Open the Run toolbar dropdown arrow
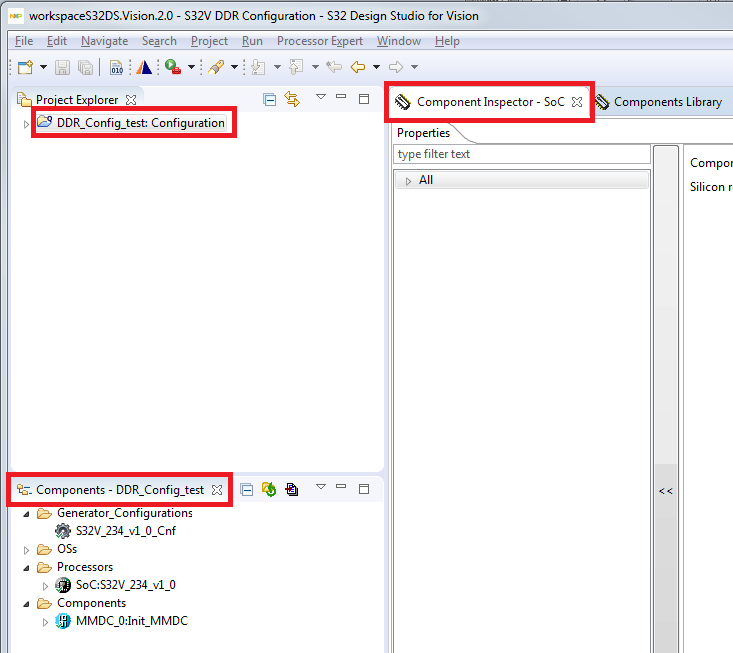 [x=191, y=67]
